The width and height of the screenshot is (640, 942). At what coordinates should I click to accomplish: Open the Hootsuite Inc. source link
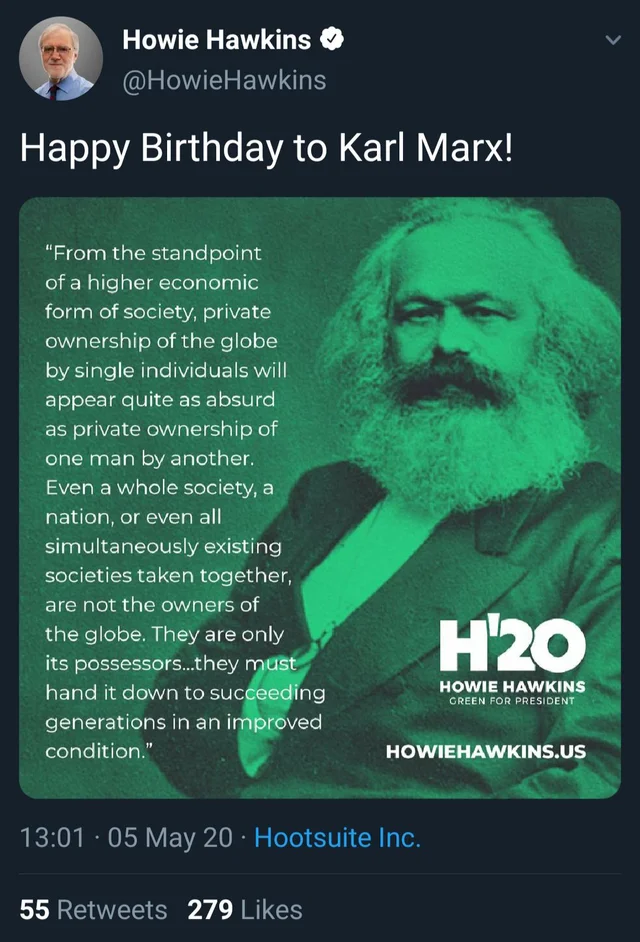[x=337, y=837]
